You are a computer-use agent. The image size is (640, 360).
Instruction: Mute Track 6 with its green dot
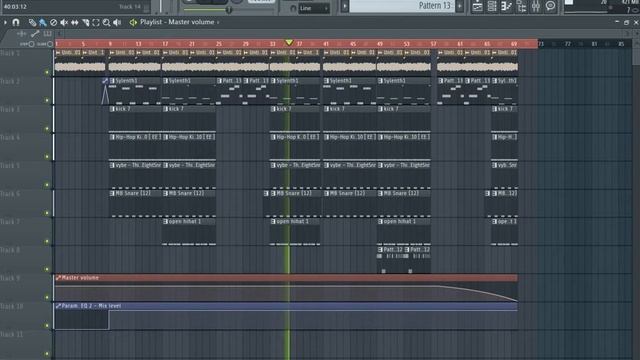[47, 213]
